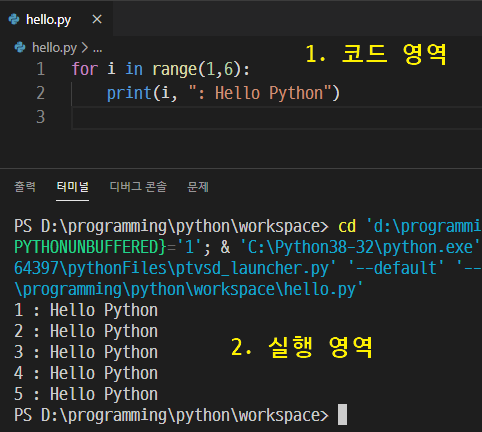This screenshot has width=482, height=432.
Task: Click the final terminal prompt cursor block
Action: click(x=342, y=415)
